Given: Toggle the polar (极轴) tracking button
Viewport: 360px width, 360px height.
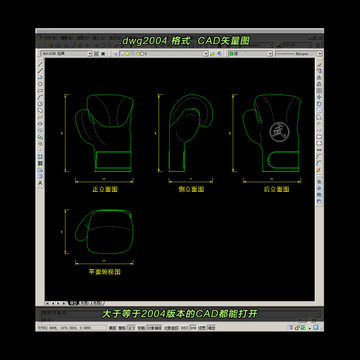Looking at the screenshot, I should coord(141,328).
